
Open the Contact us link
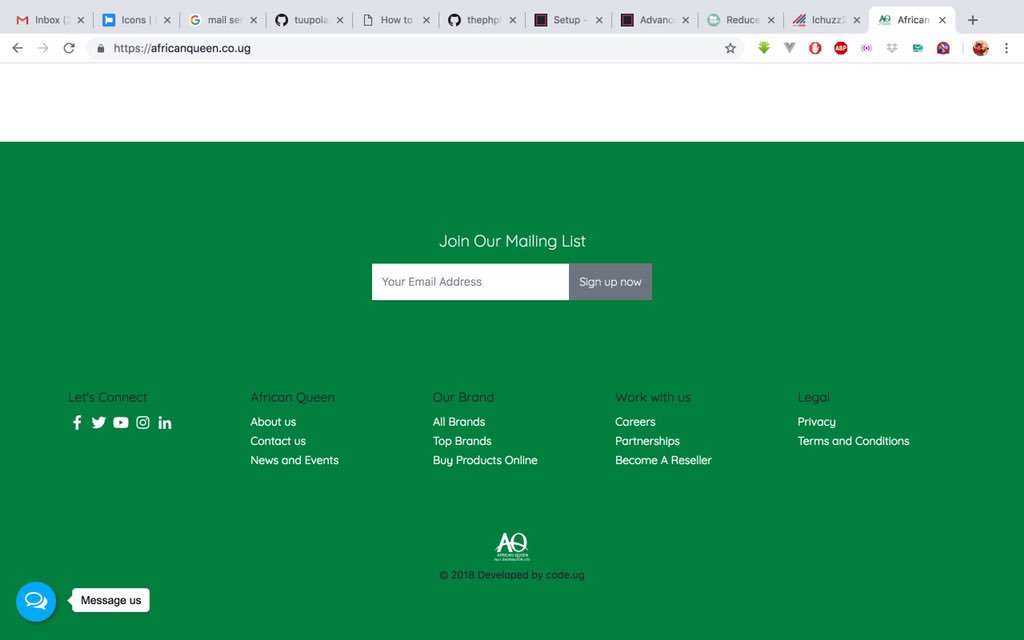[278, 441]
